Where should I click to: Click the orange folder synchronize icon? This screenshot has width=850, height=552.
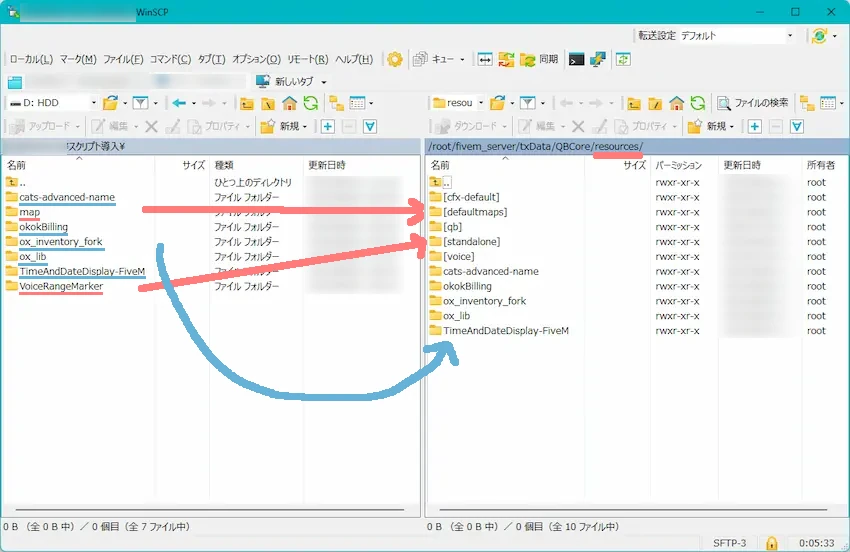click(506, 59)
